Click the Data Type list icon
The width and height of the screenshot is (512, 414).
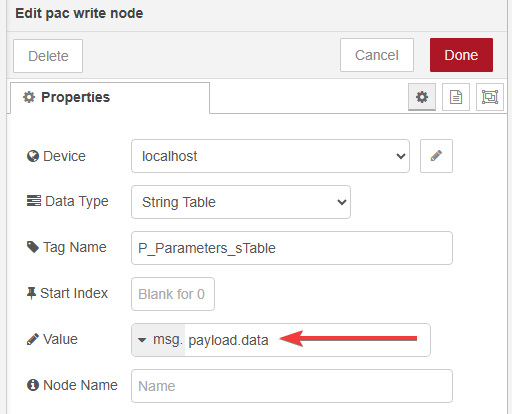pyautogui.click(x=34, y=201)
